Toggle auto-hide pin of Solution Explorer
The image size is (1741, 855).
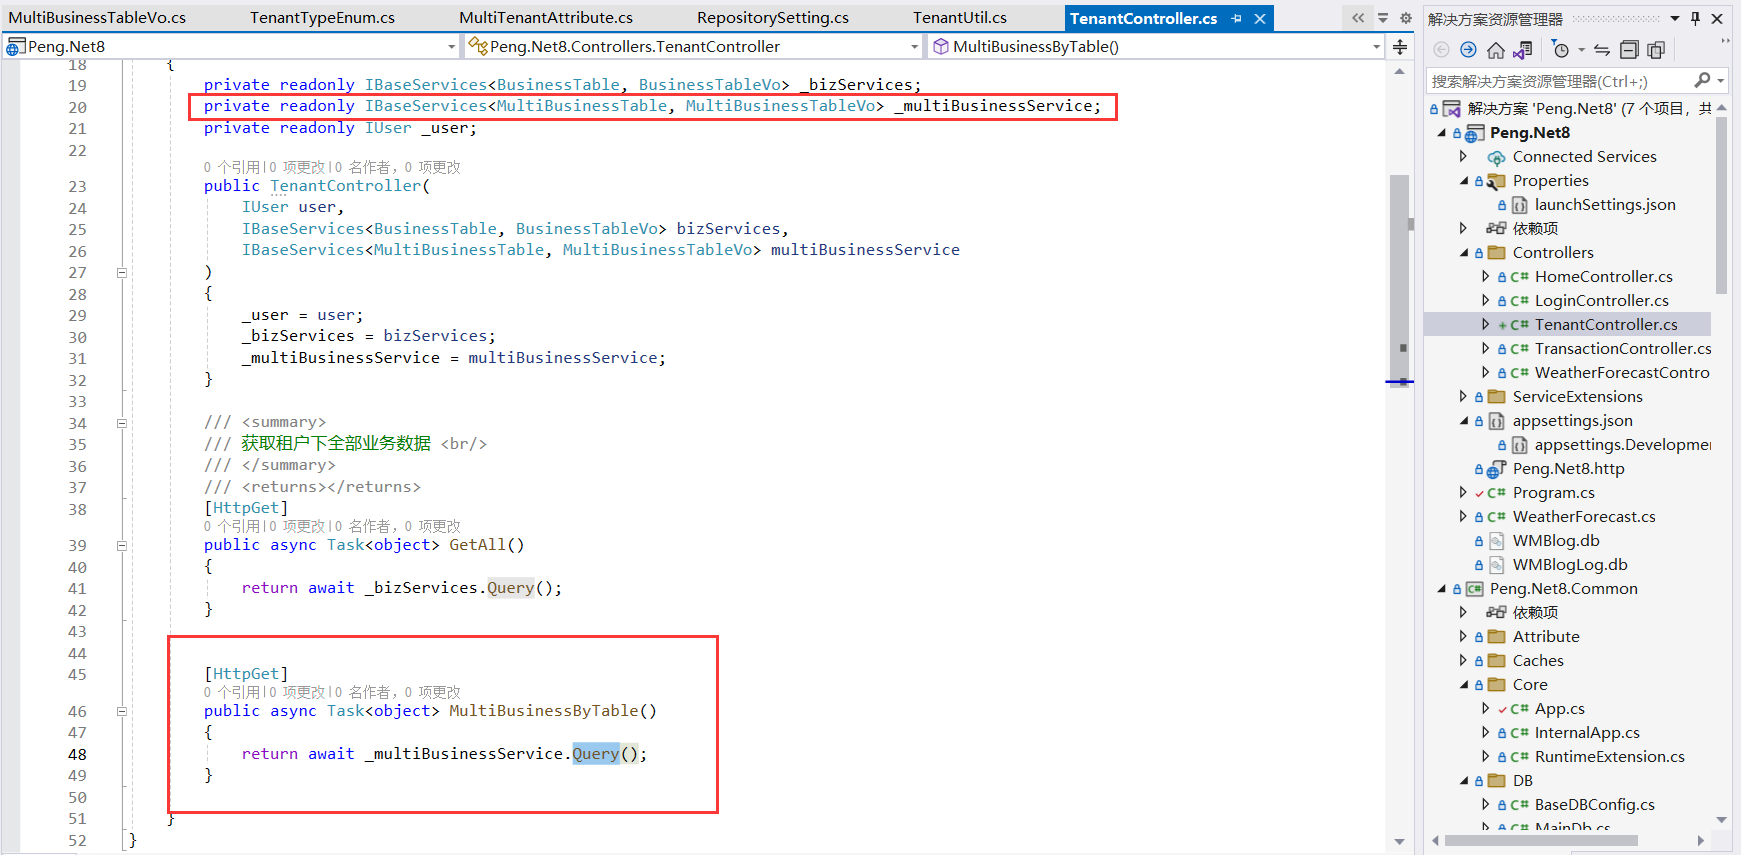1695,18
